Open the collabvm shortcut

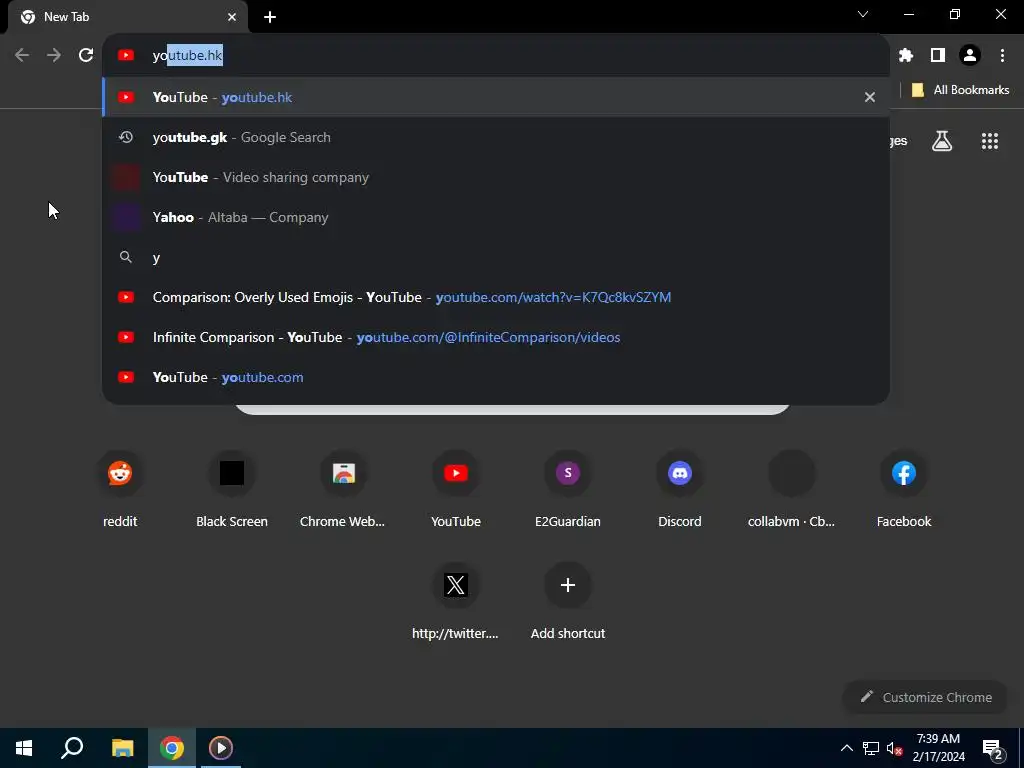[792, 487]
